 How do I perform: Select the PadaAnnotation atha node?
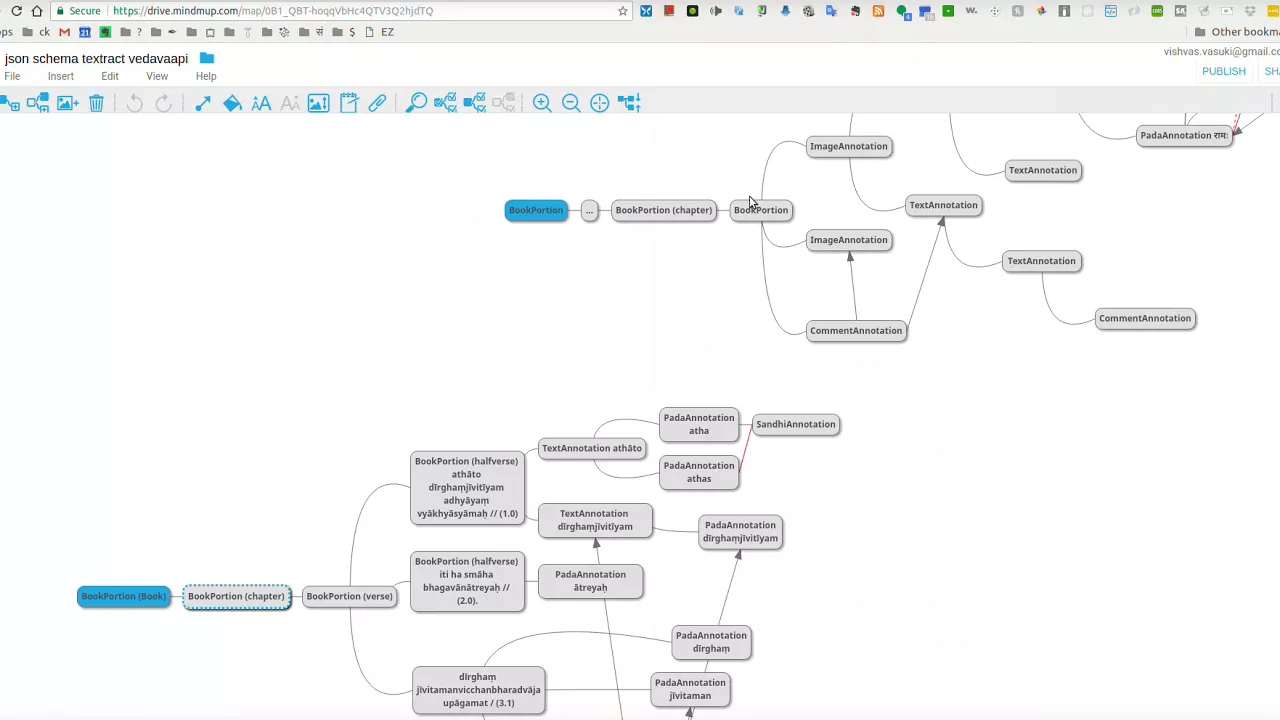pos(699,424)
